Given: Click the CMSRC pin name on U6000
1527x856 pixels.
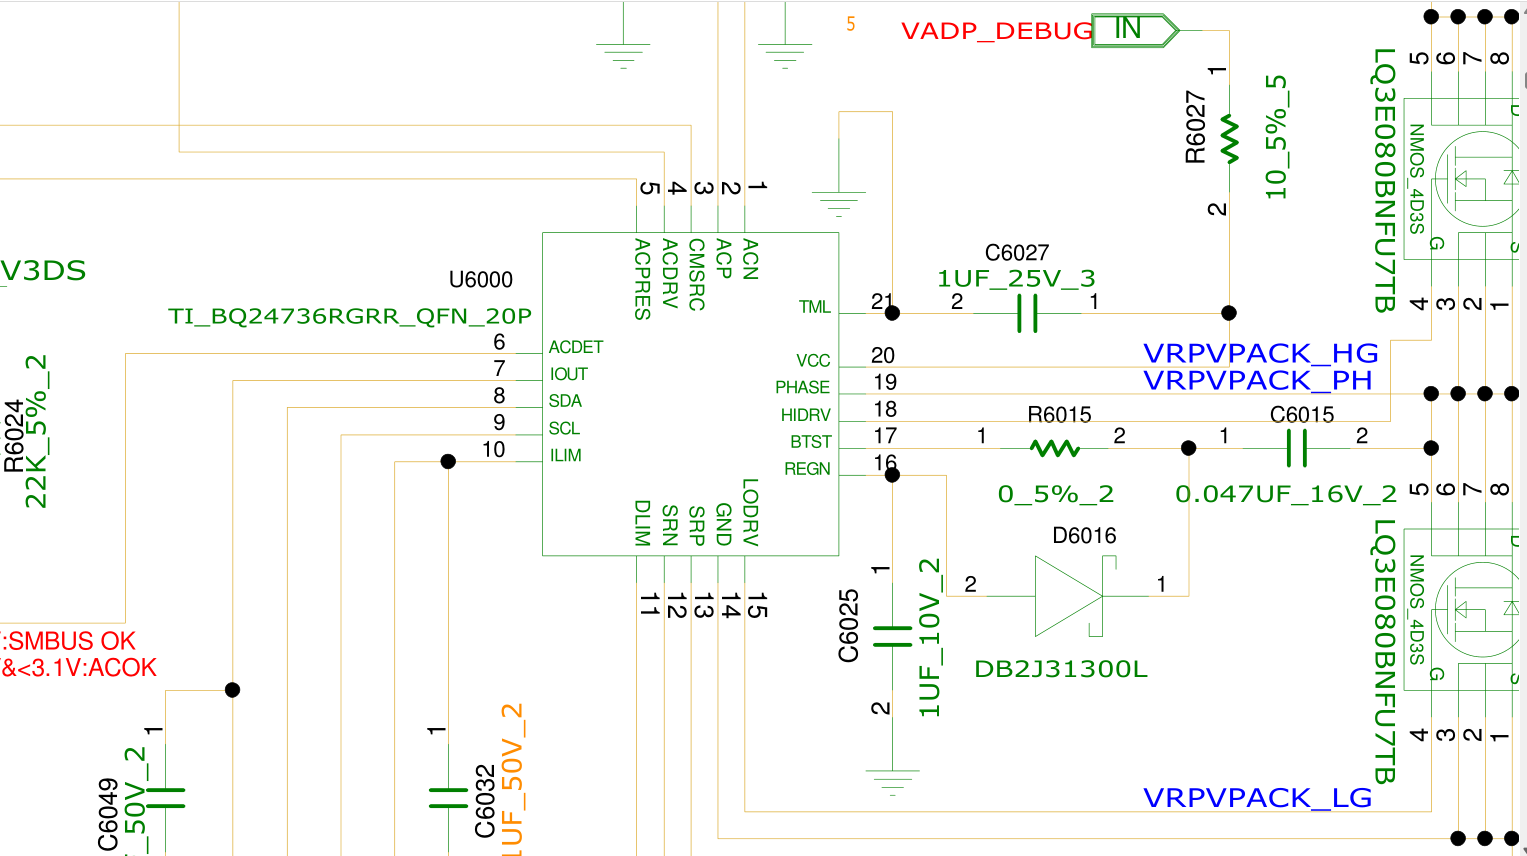Looking at the screenshot, I should pyautogui.click(x=697, y=274).
